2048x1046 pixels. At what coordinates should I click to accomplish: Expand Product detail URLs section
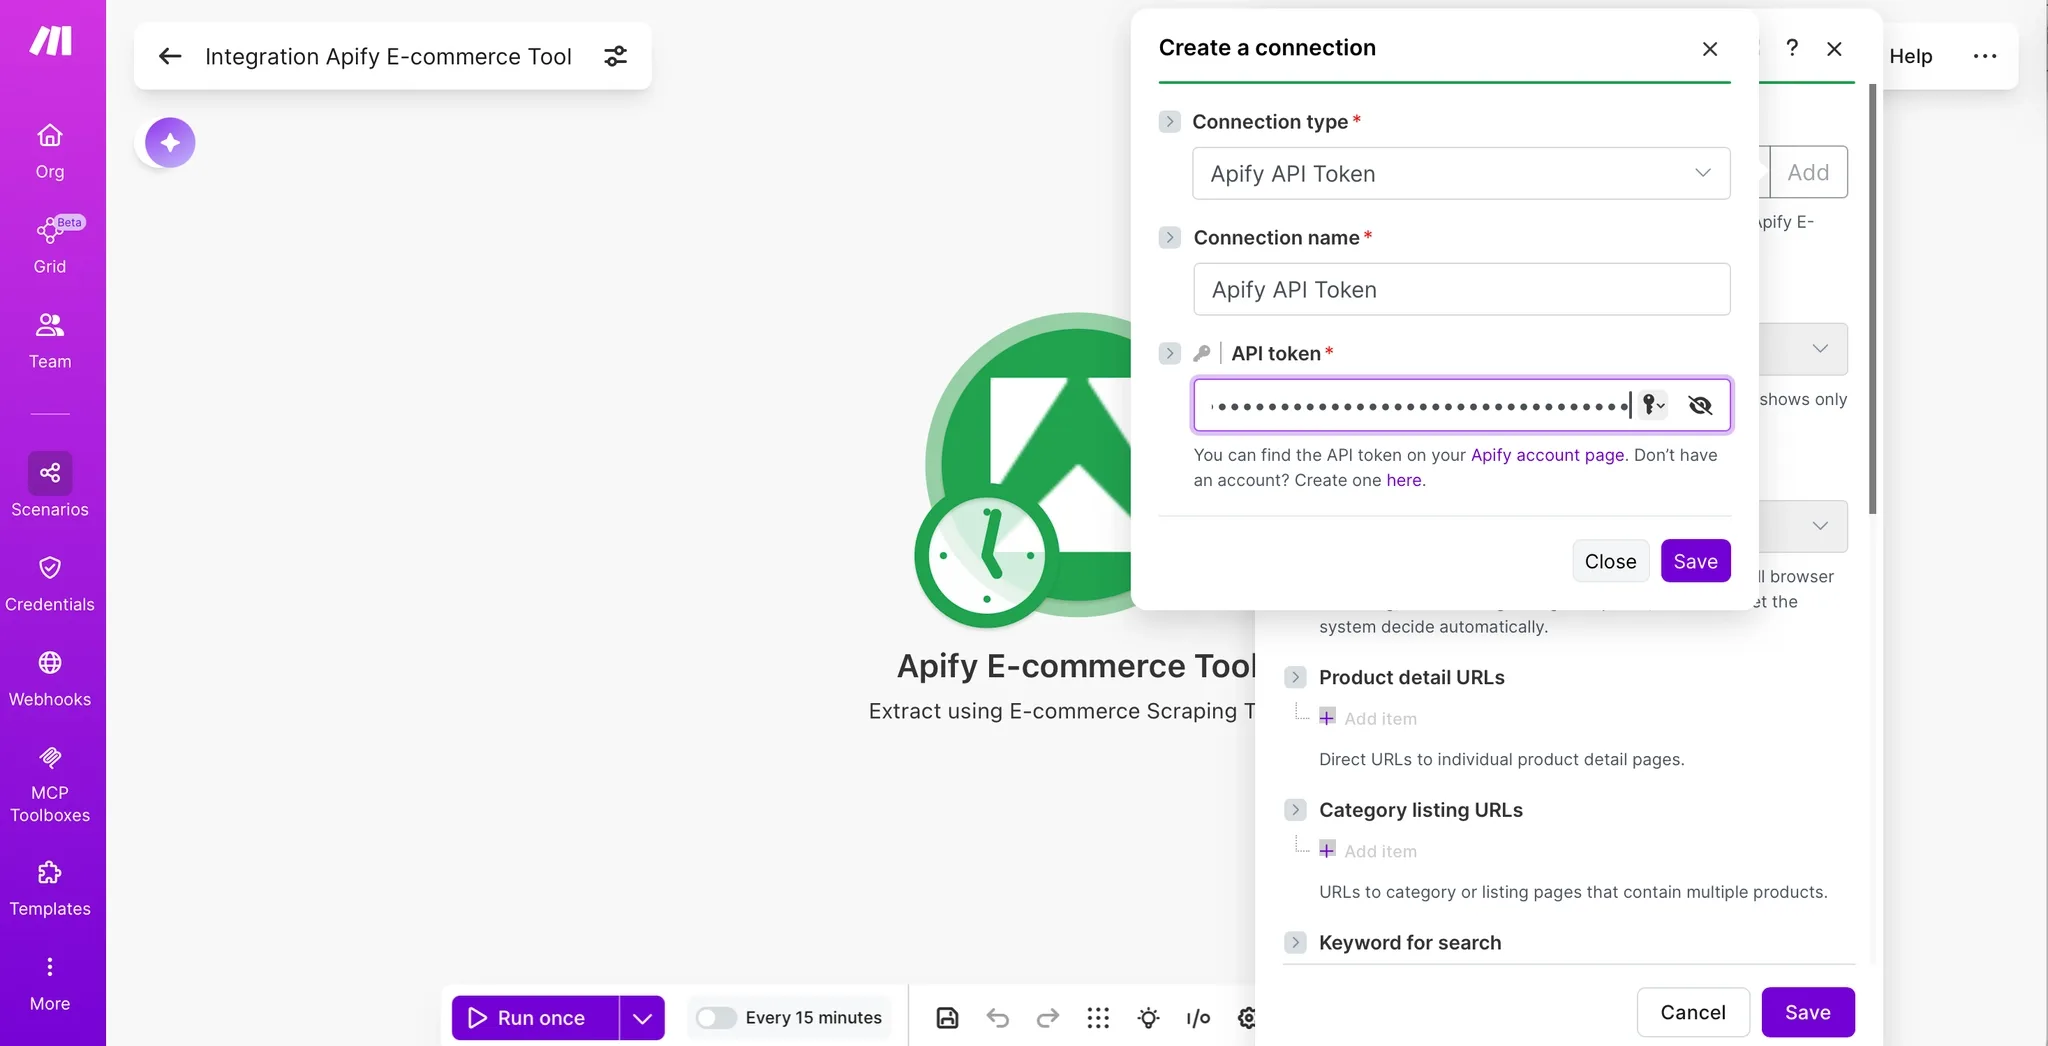point(1295,677)
